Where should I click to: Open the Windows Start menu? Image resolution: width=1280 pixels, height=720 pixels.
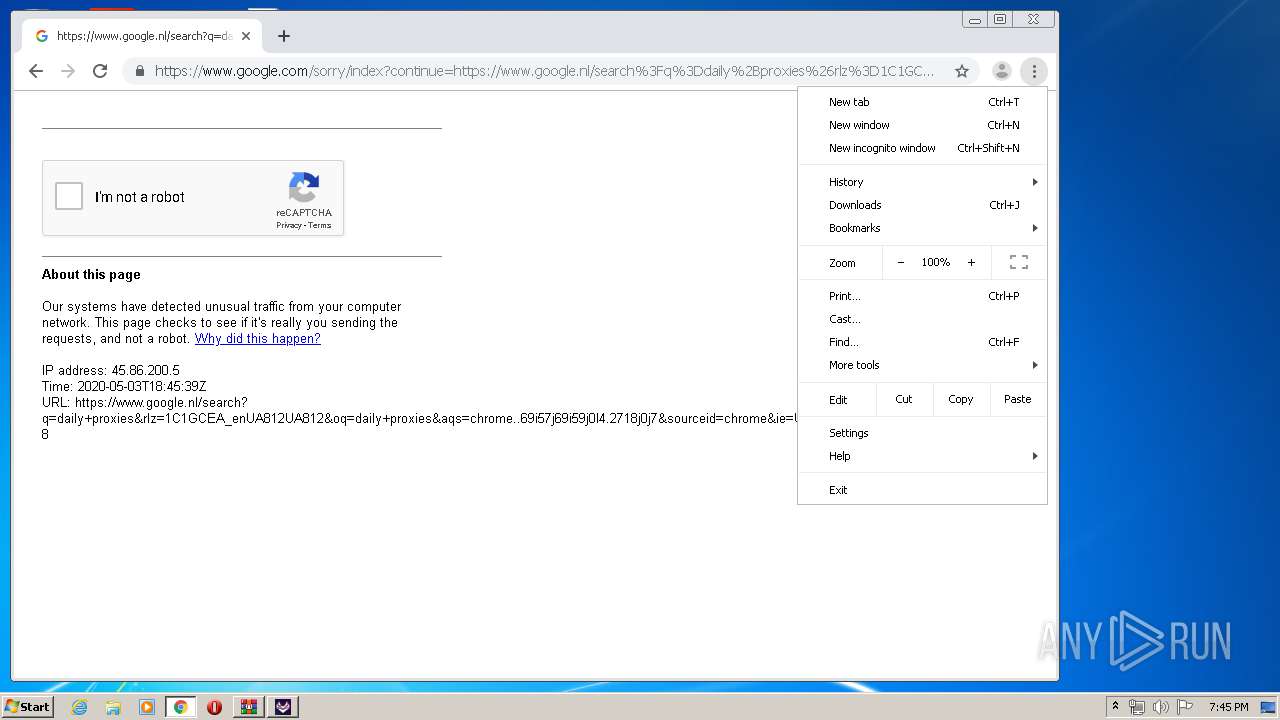pos(27,706)
